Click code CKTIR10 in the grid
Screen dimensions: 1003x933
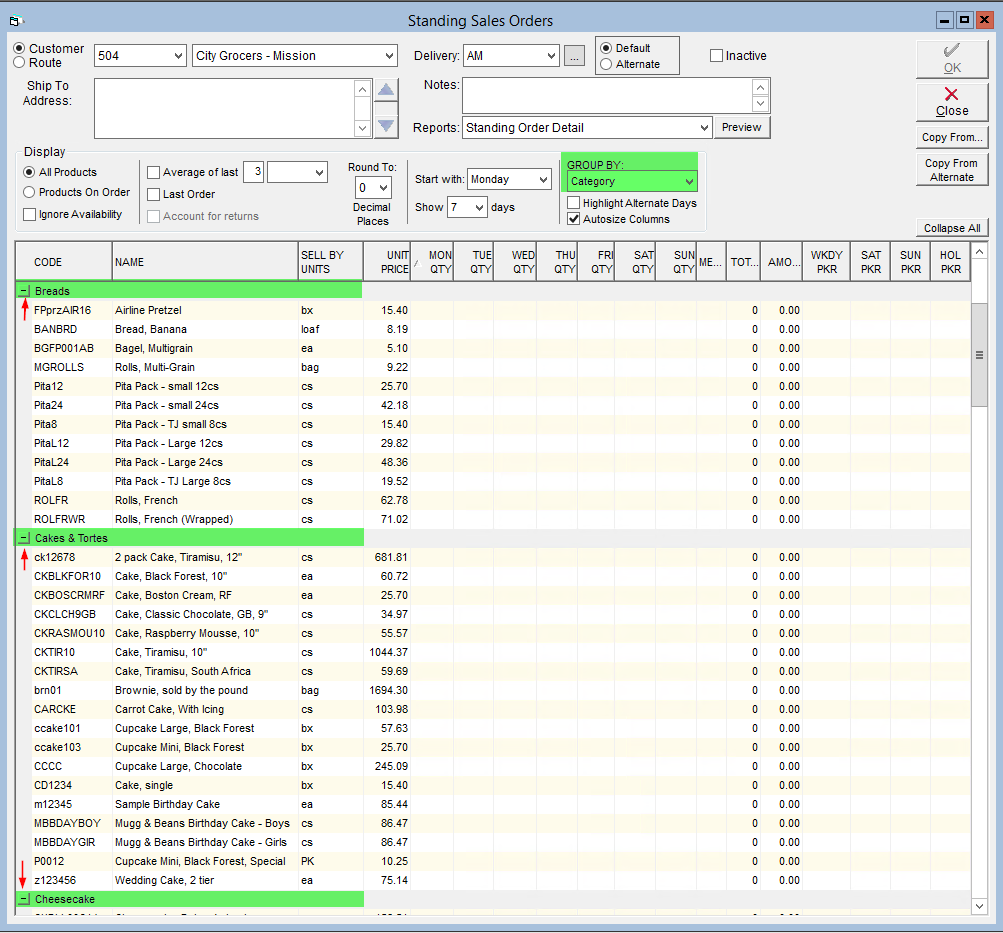click(54, 652)
